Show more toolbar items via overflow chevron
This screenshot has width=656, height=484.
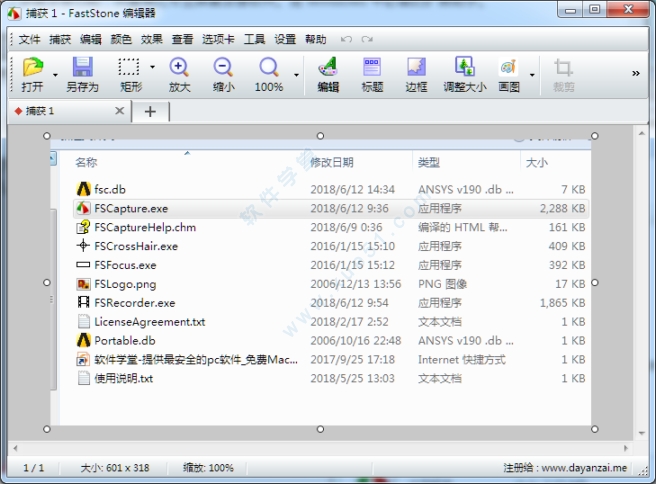[636, 73]
